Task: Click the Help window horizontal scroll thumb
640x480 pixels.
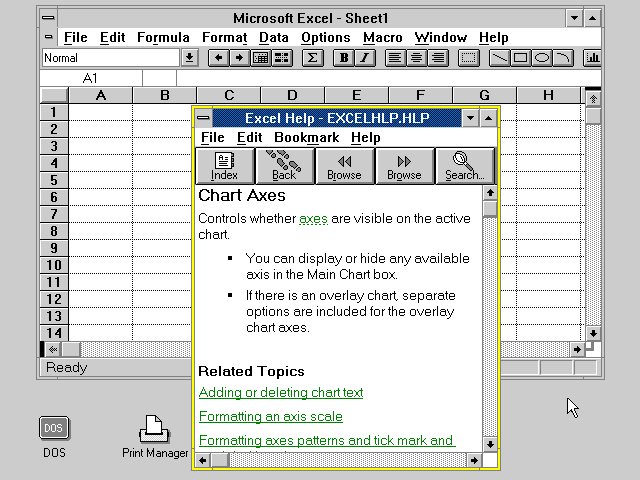Action: click(x=220, y=461)
